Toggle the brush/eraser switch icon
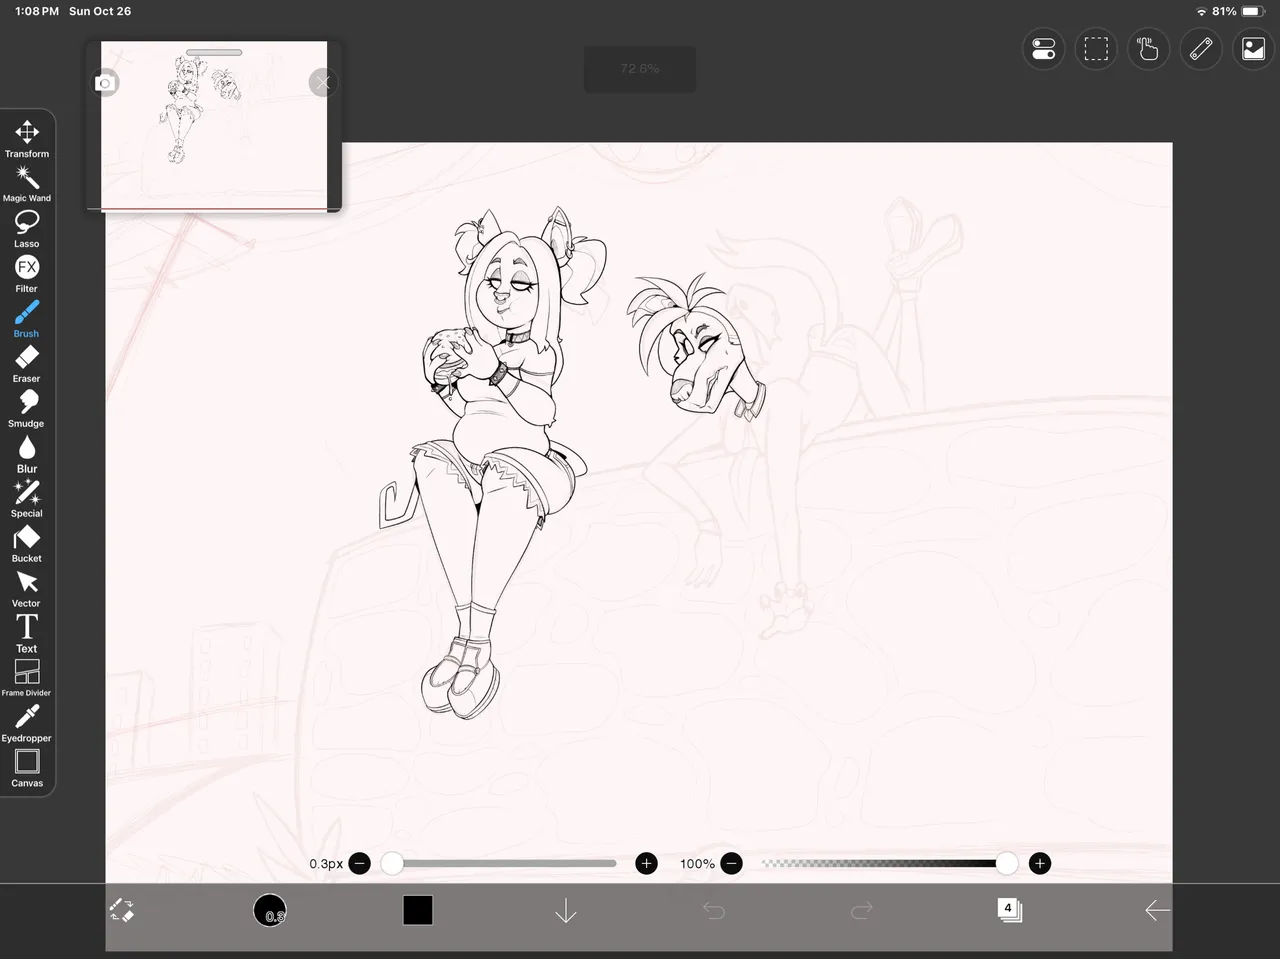 click(x=122, y=910)
